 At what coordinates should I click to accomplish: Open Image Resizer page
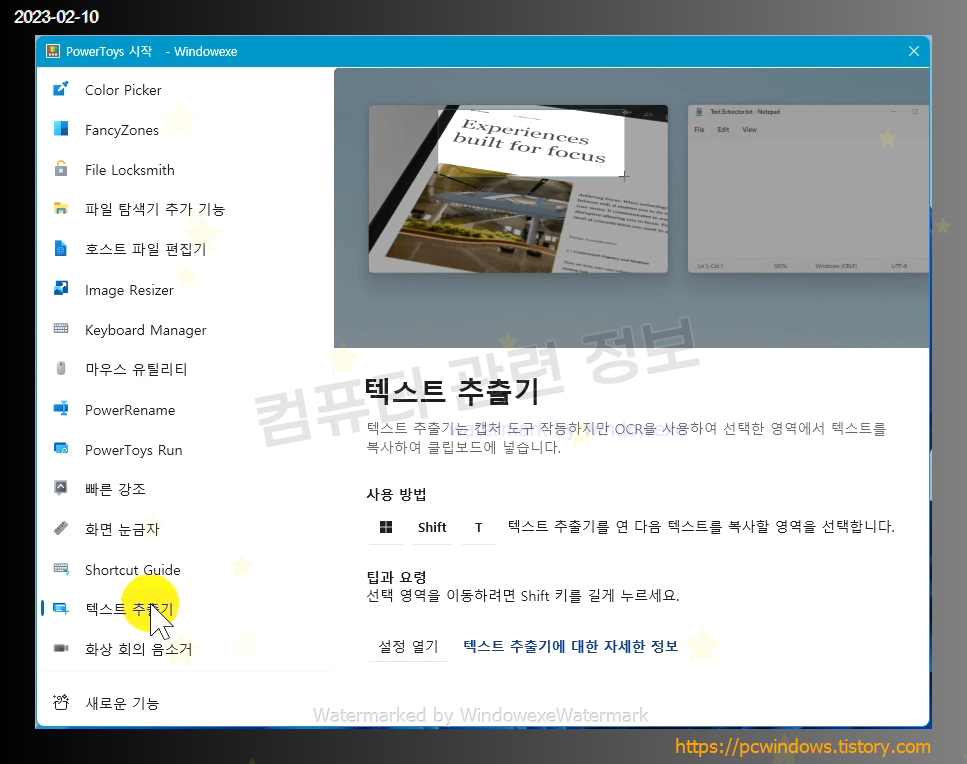tap(129, 290)
